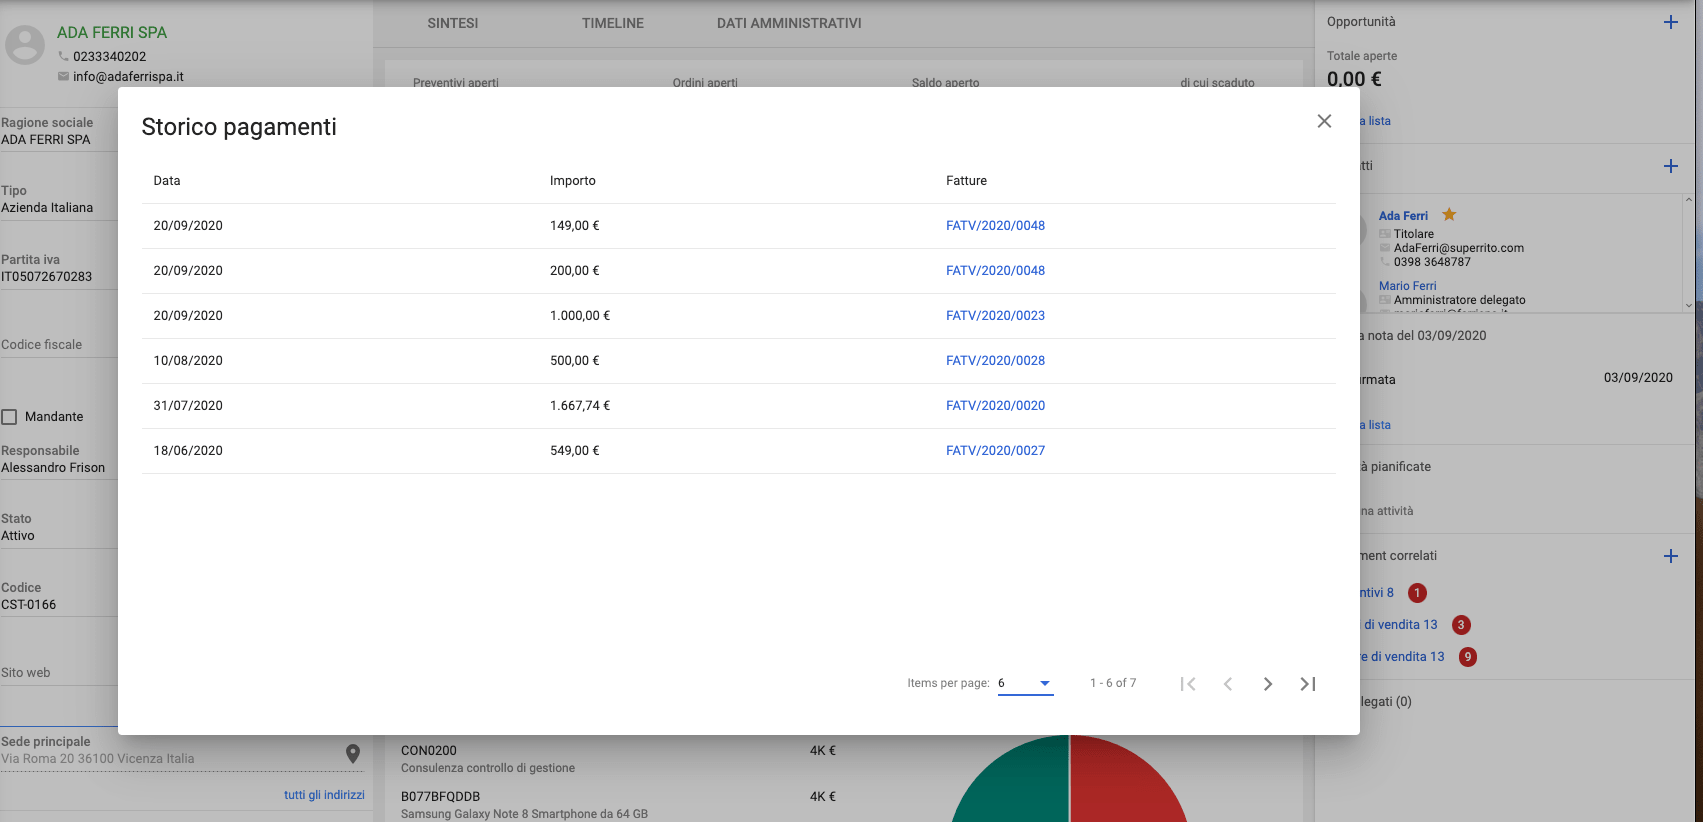Click phone number 0398 3648787
1703x822 pixels.
[x=1432, y=262]
